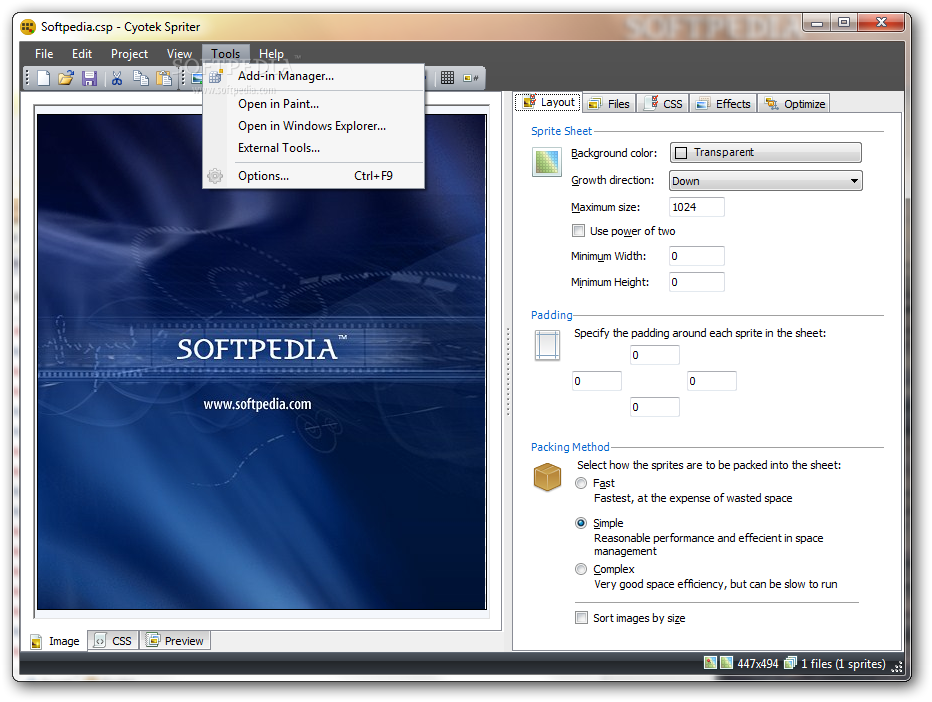Switch to the right panel CSS tab
Image resolution: width=932 pixels, height=702 pixels.
click(663, 104)
